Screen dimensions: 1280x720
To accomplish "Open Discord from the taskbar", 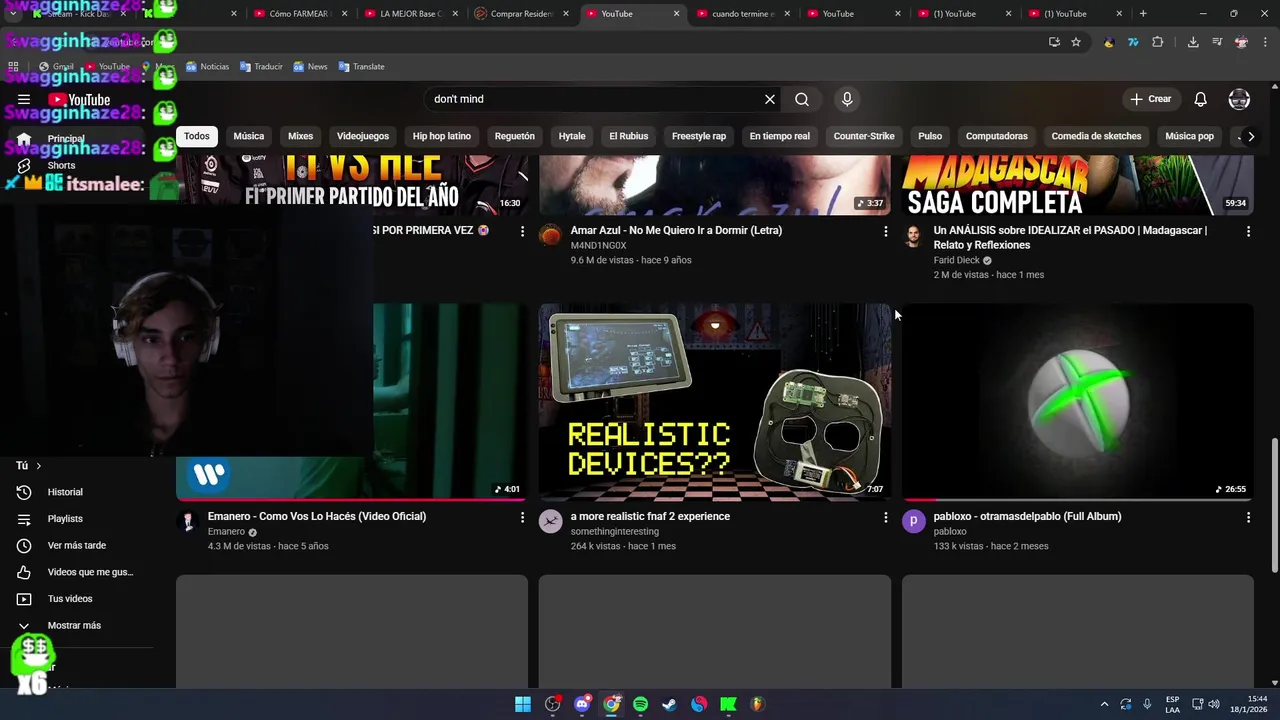I will 582,704.
